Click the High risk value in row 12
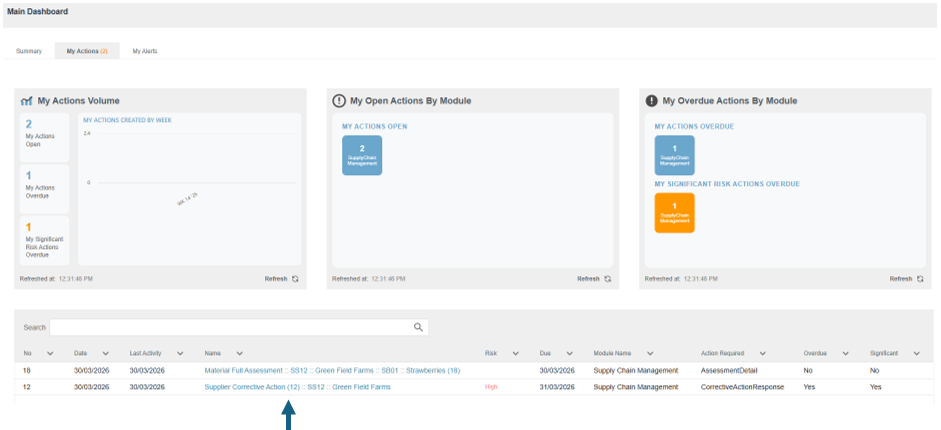 pyautogui.click(x=491, y=387)
